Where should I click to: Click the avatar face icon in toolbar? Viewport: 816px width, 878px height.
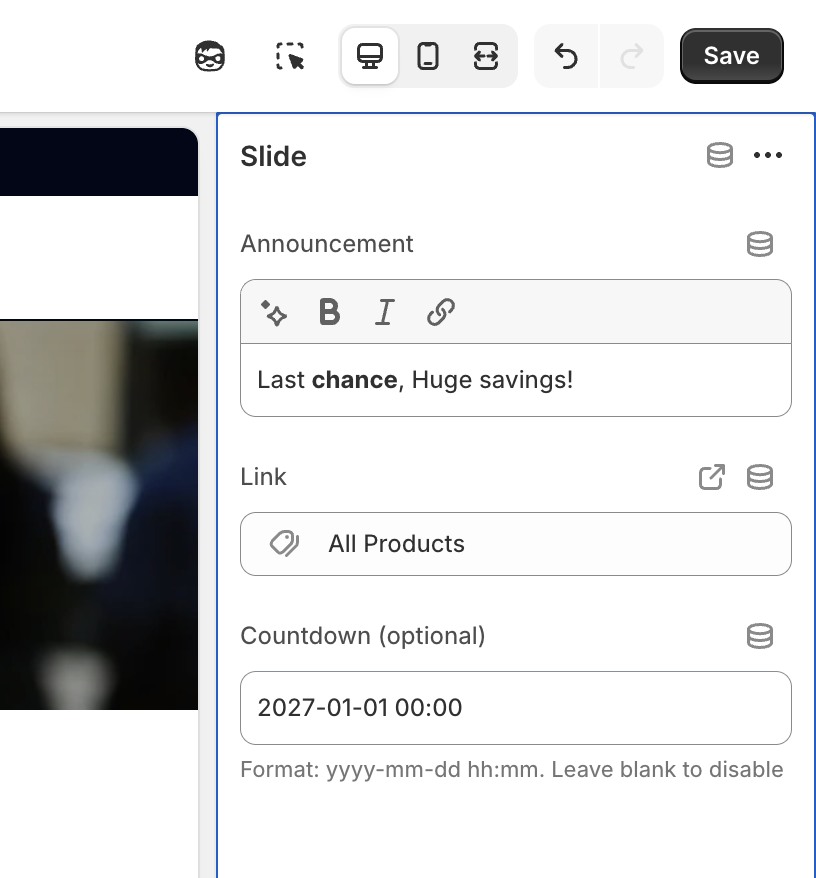click(210, 56)
